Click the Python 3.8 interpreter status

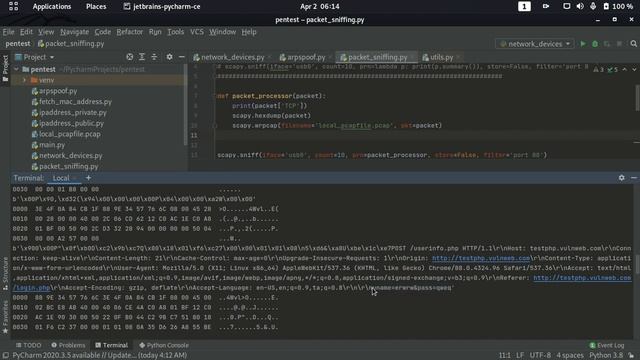click(606, 355)
